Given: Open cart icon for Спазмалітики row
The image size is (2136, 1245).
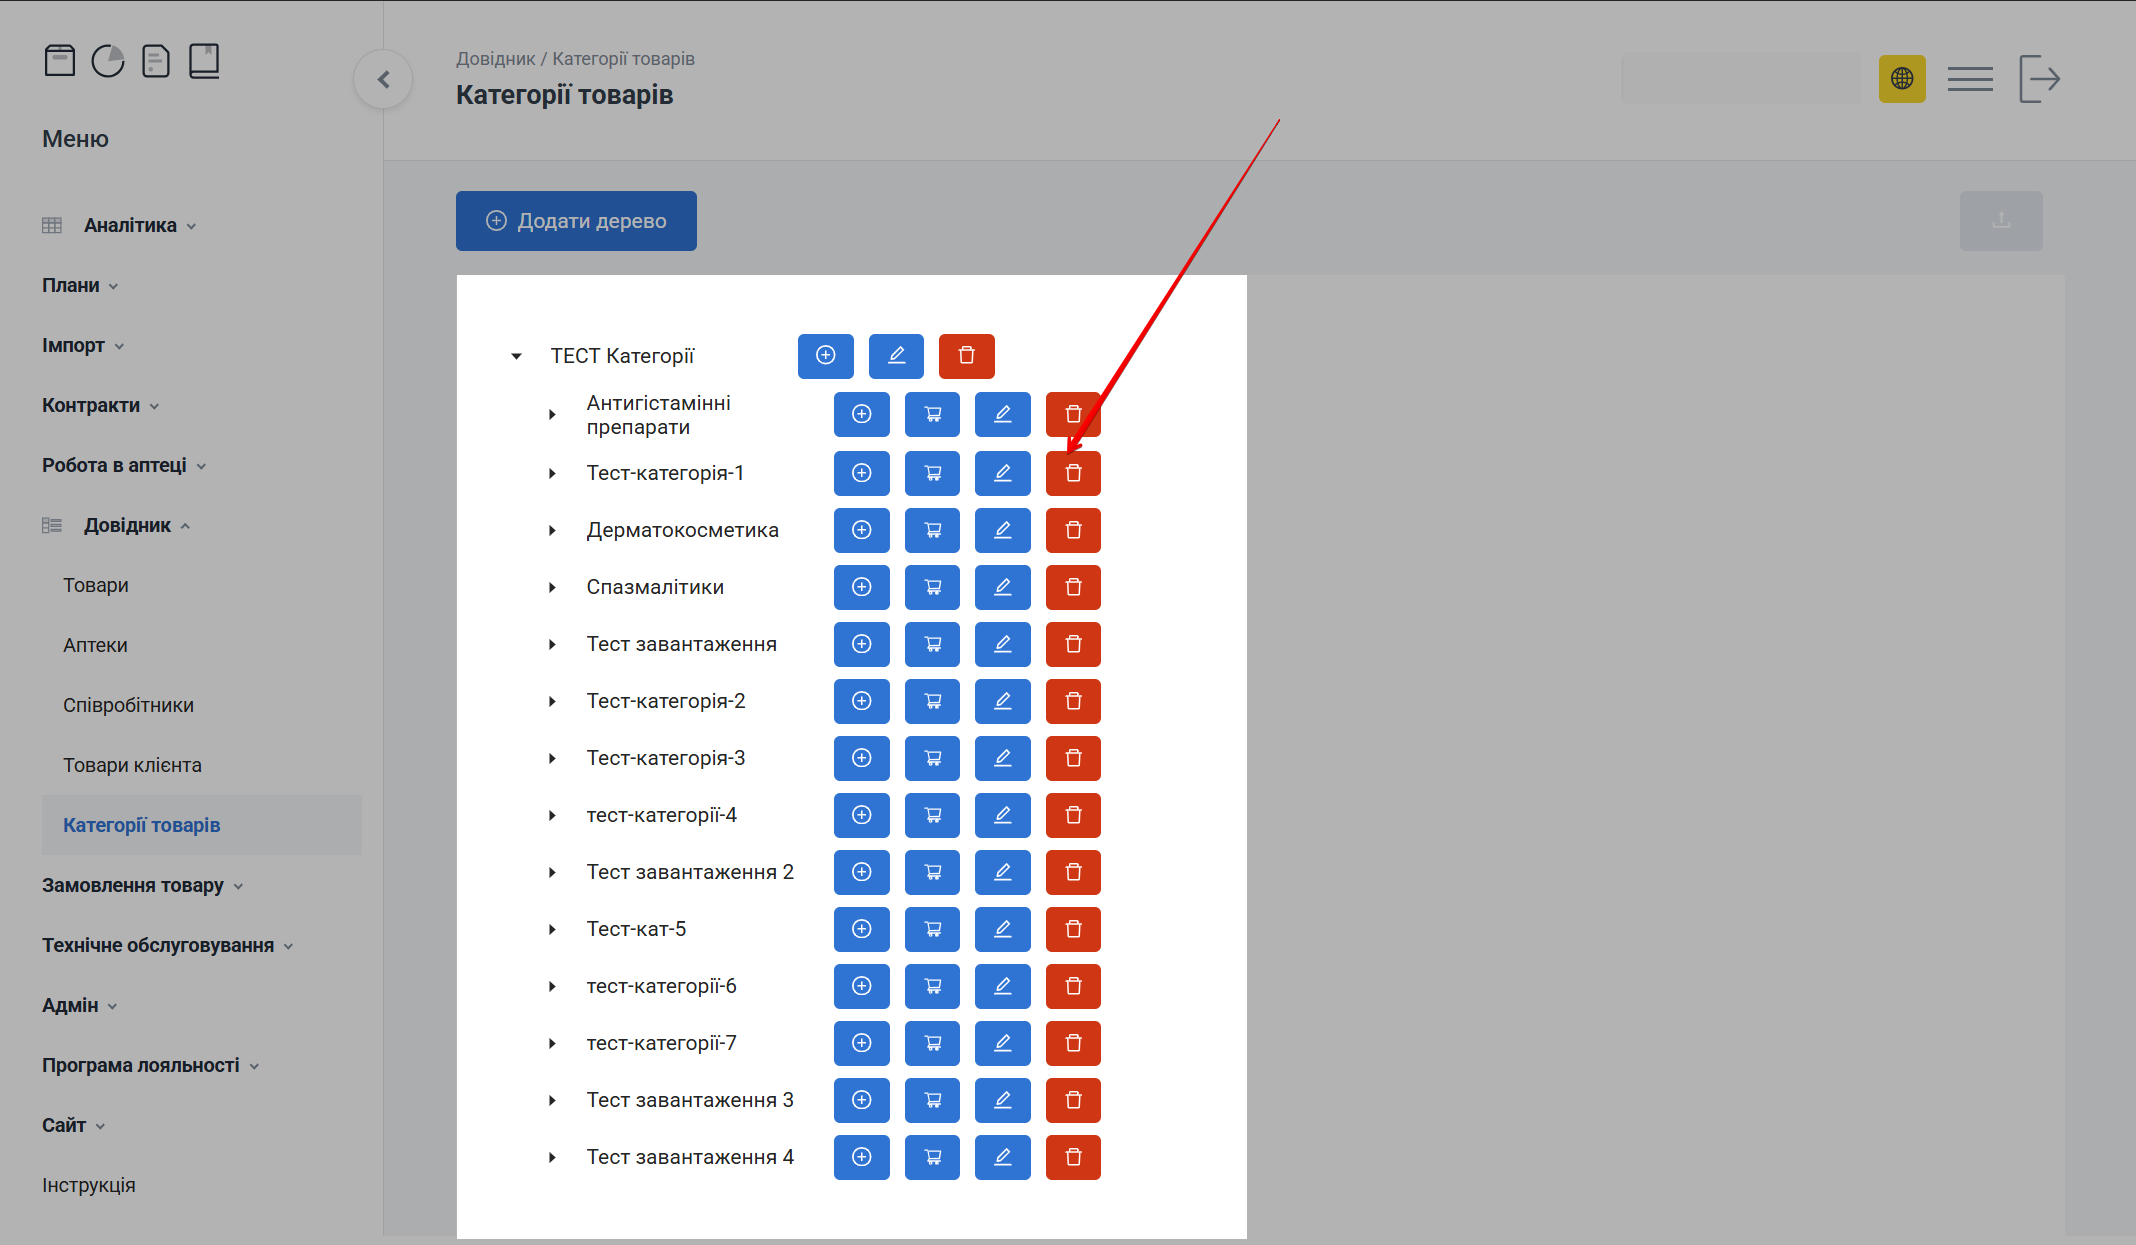Looking at the screenshot, I should [x=932, y=587].
